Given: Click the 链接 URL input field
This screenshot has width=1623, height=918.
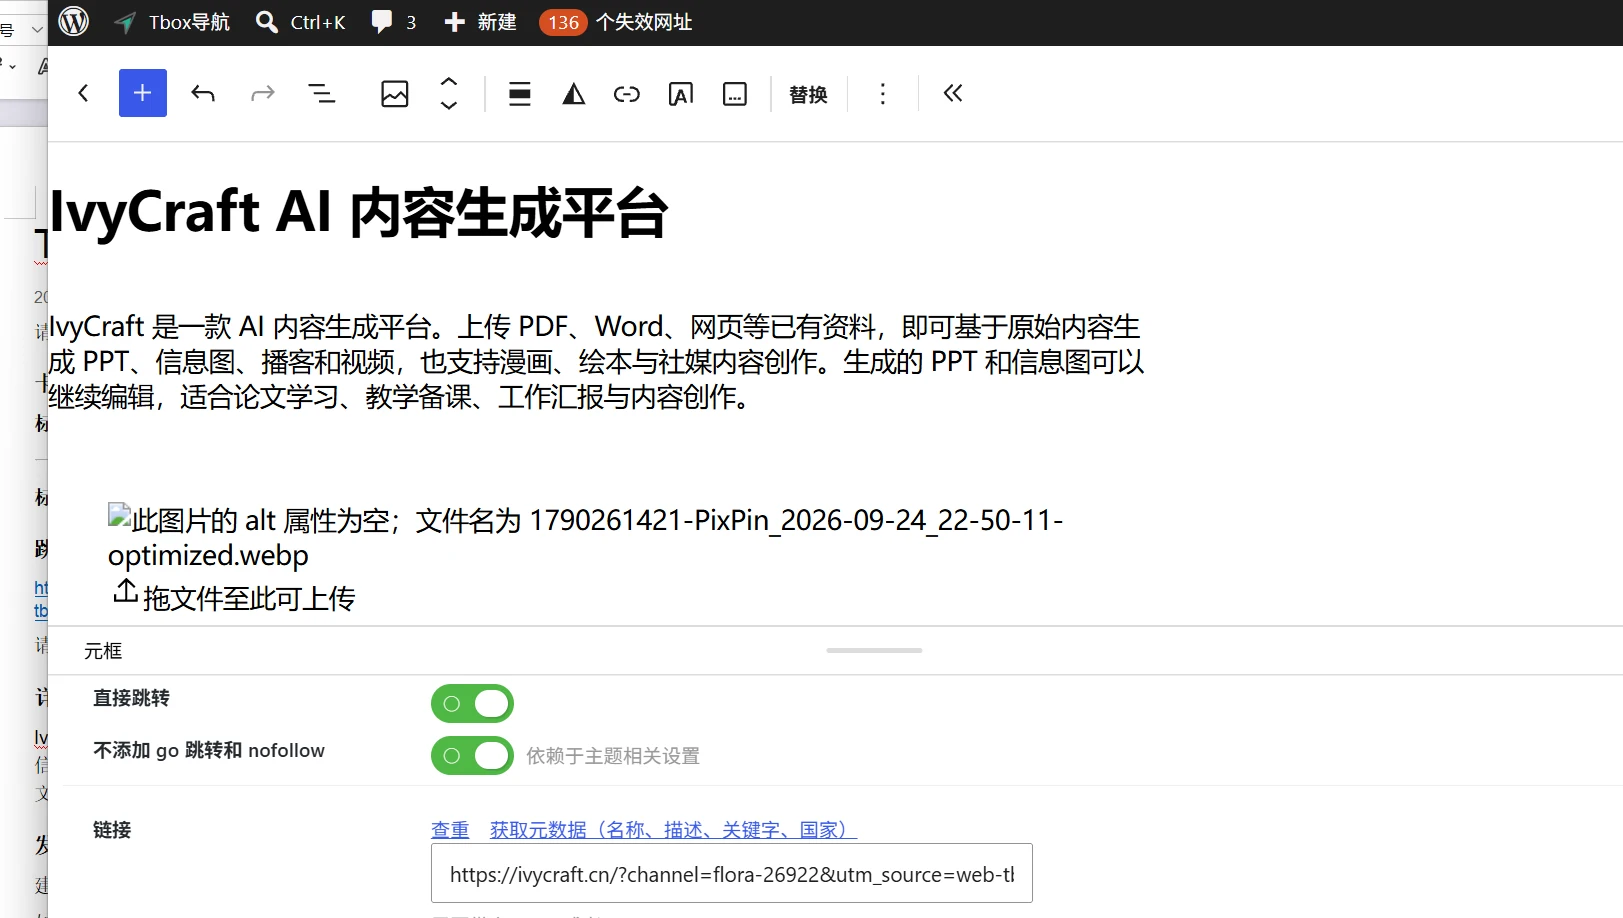Looking at the screenshot, I should (x=732, y=873).
